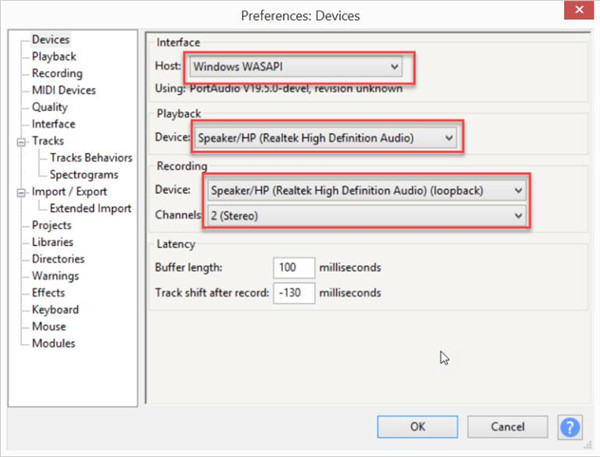Select Playback in the preferences list
Image resolution: width=600 pixels, height=457 pixels.
tap(53, 57)
